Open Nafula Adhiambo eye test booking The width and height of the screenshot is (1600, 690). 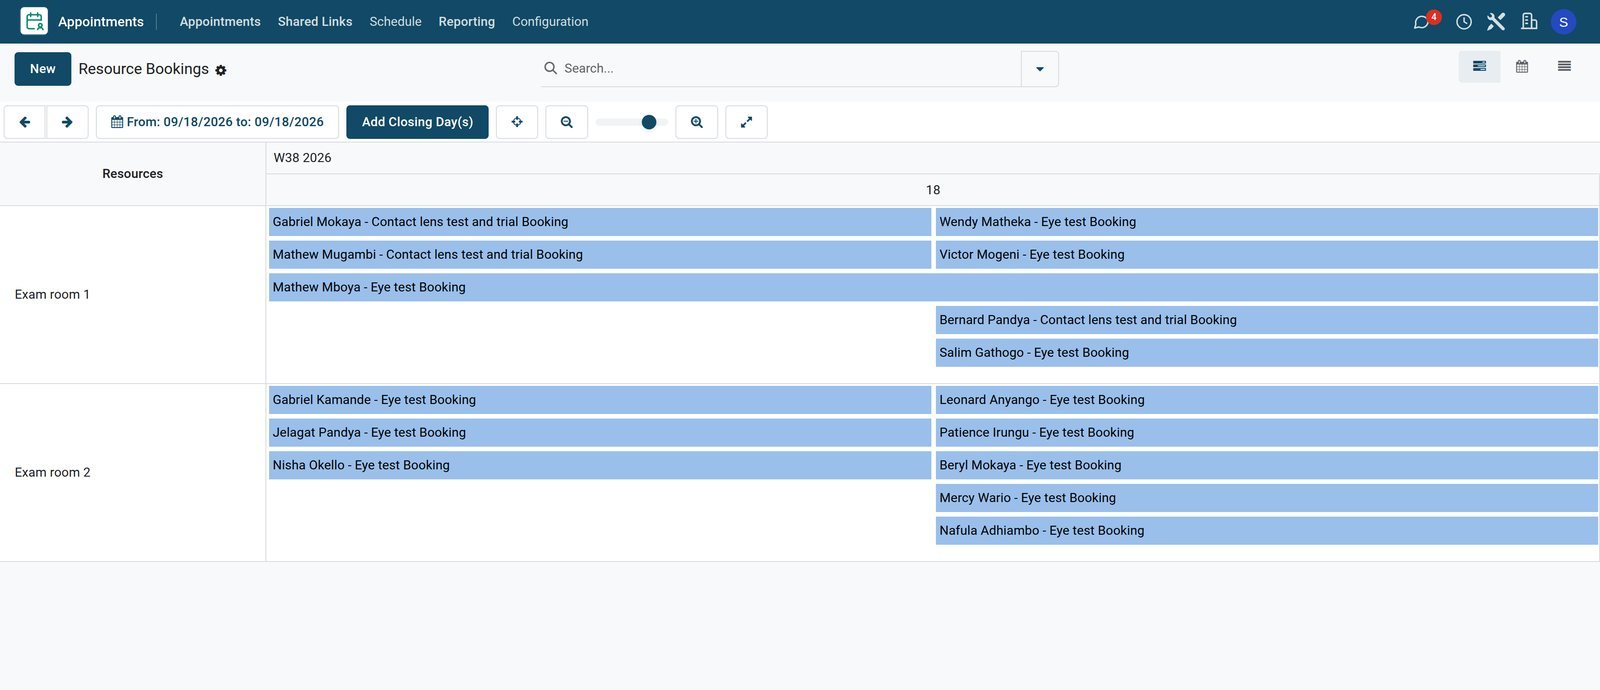click(x=1267, y=531)
